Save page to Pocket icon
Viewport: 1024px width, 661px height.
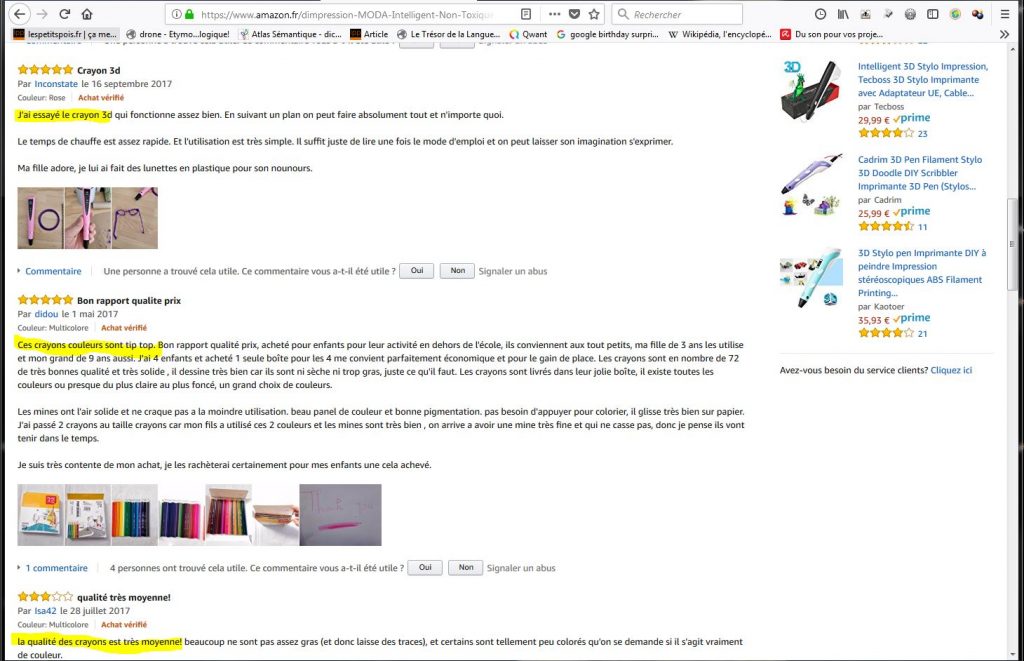click(x=575, y=14)
